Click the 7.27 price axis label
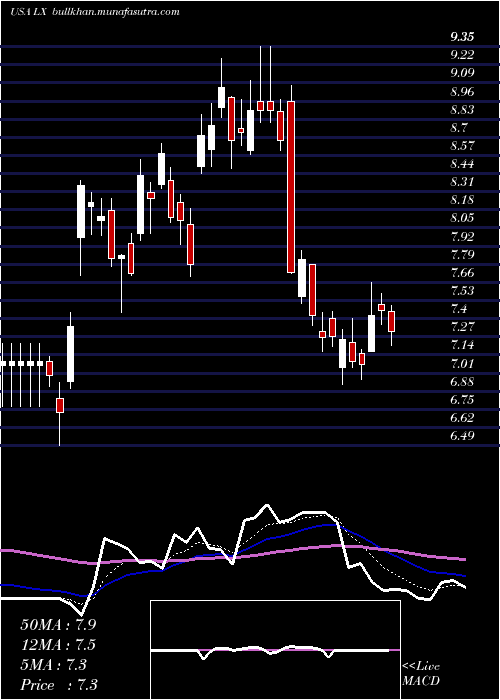The image size is (500, 700). pyautogui.click(x=462, y=327)
